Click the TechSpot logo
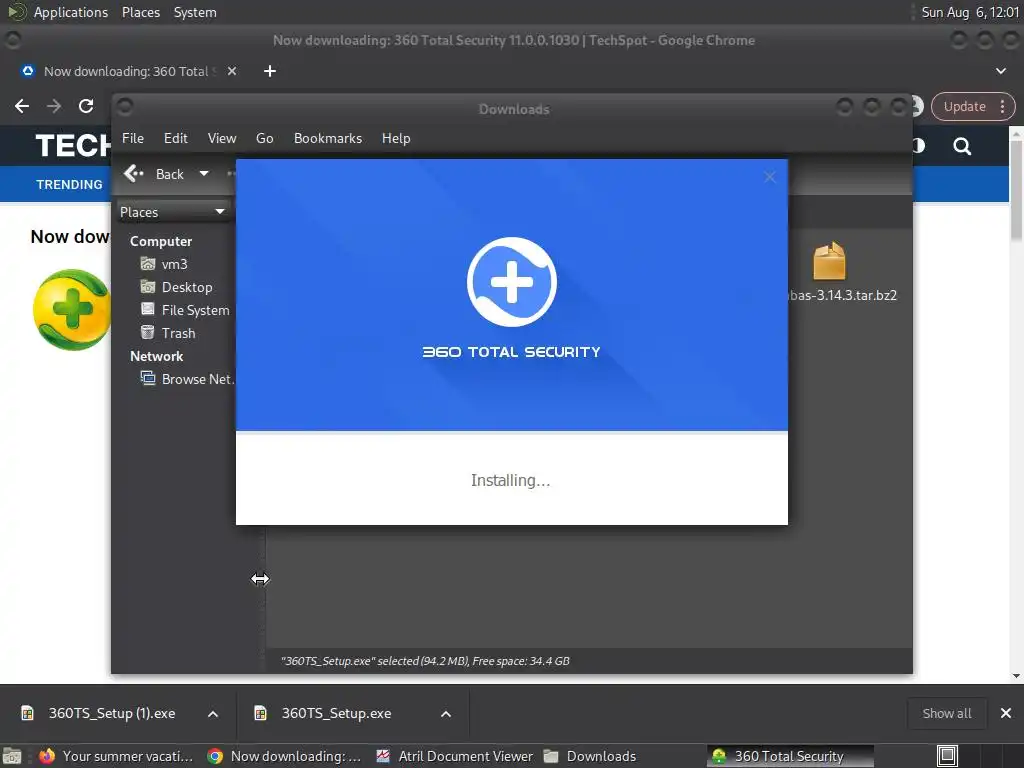 pos(73,146)
